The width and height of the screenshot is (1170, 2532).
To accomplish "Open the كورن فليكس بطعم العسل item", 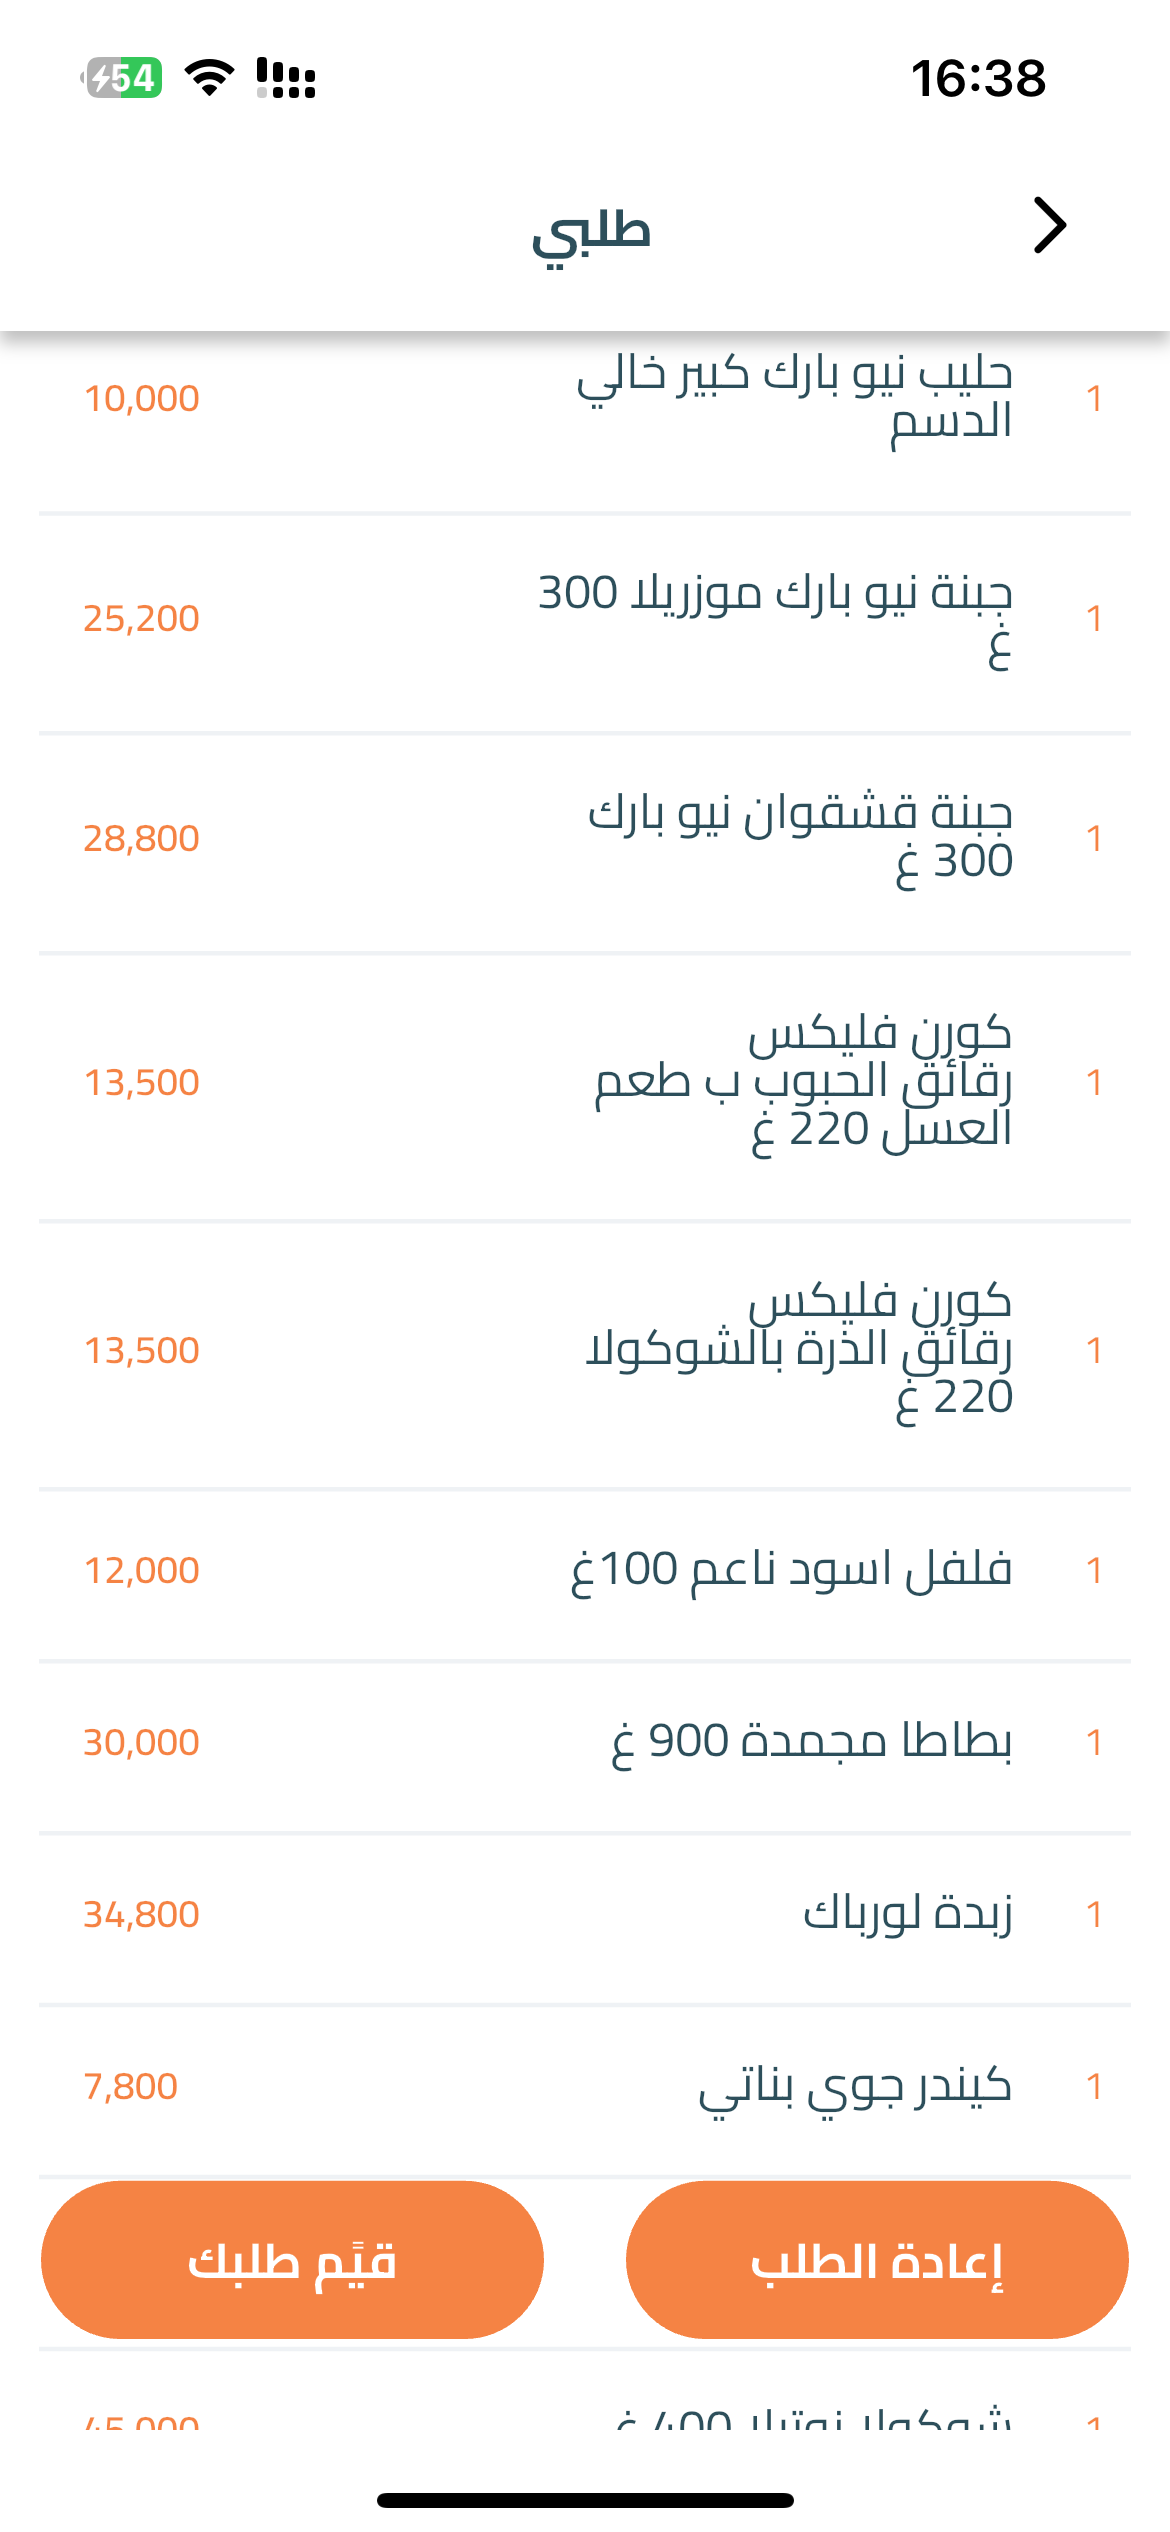I will pyautogui.click(x=803, y=1082).
